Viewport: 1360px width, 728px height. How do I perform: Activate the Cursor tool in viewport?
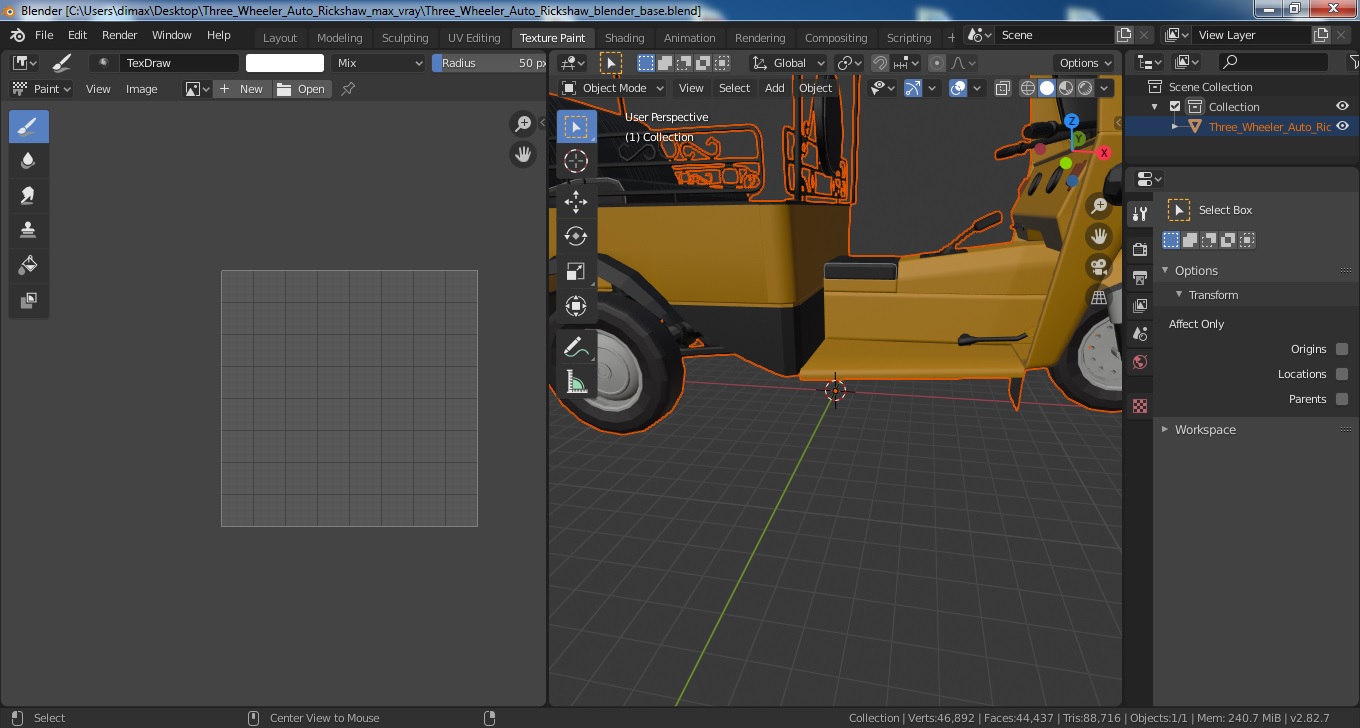tap(576, 161)
